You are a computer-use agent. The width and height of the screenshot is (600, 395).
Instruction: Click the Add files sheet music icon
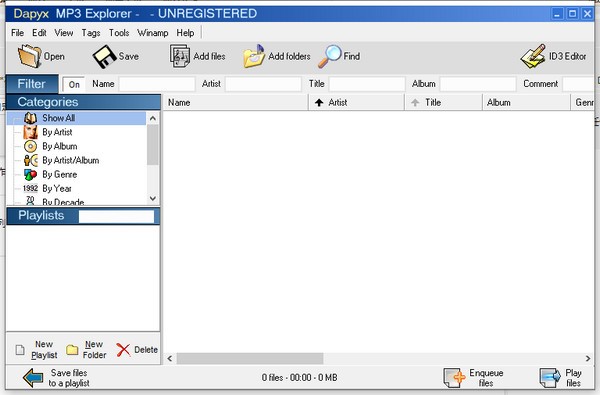point(179,56)
